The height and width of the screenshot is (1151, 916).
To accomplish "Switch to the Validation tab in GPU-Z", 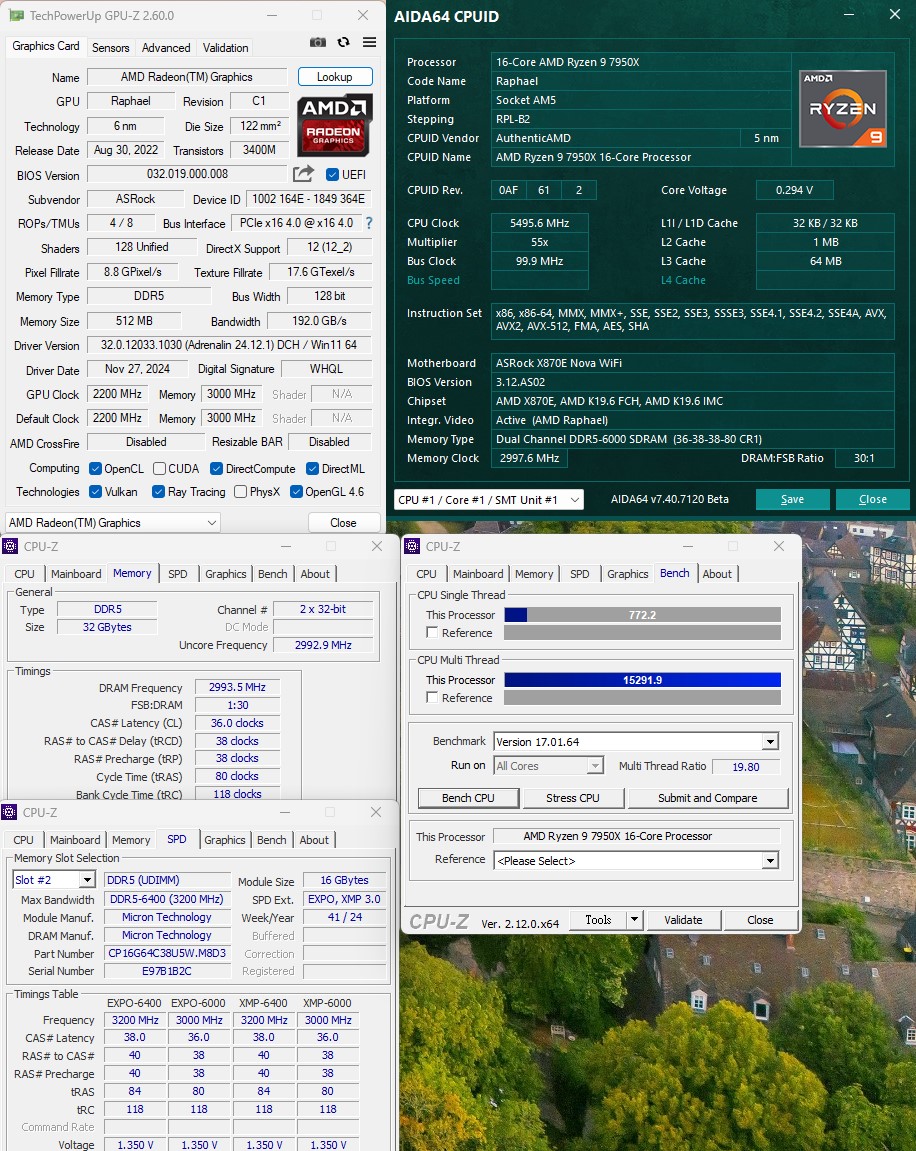I will (x=225, y=48).
